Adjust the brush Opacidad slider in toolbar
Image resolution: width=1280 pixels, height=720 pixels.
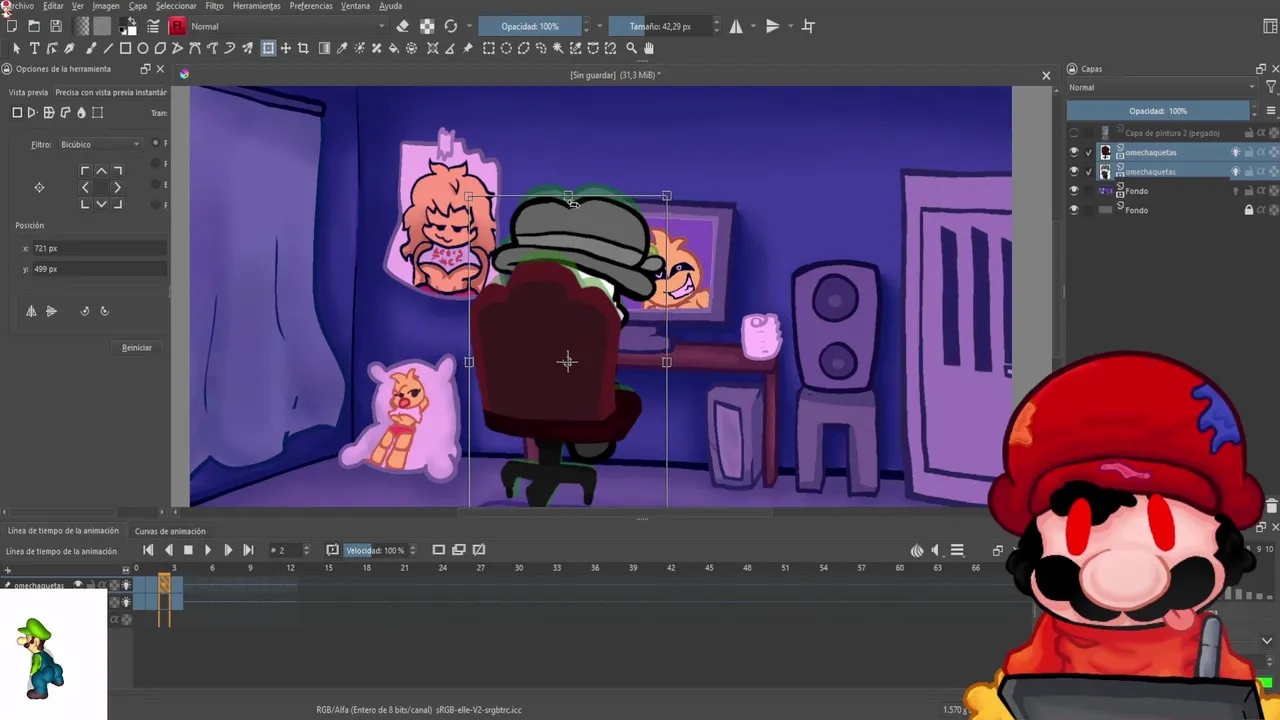coord(529,26)
